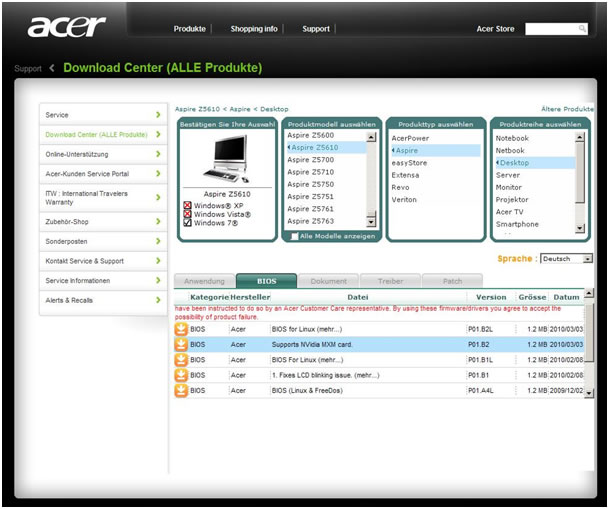
Task: Click Support breadcrumb link
Action: [x=28, y=69]
